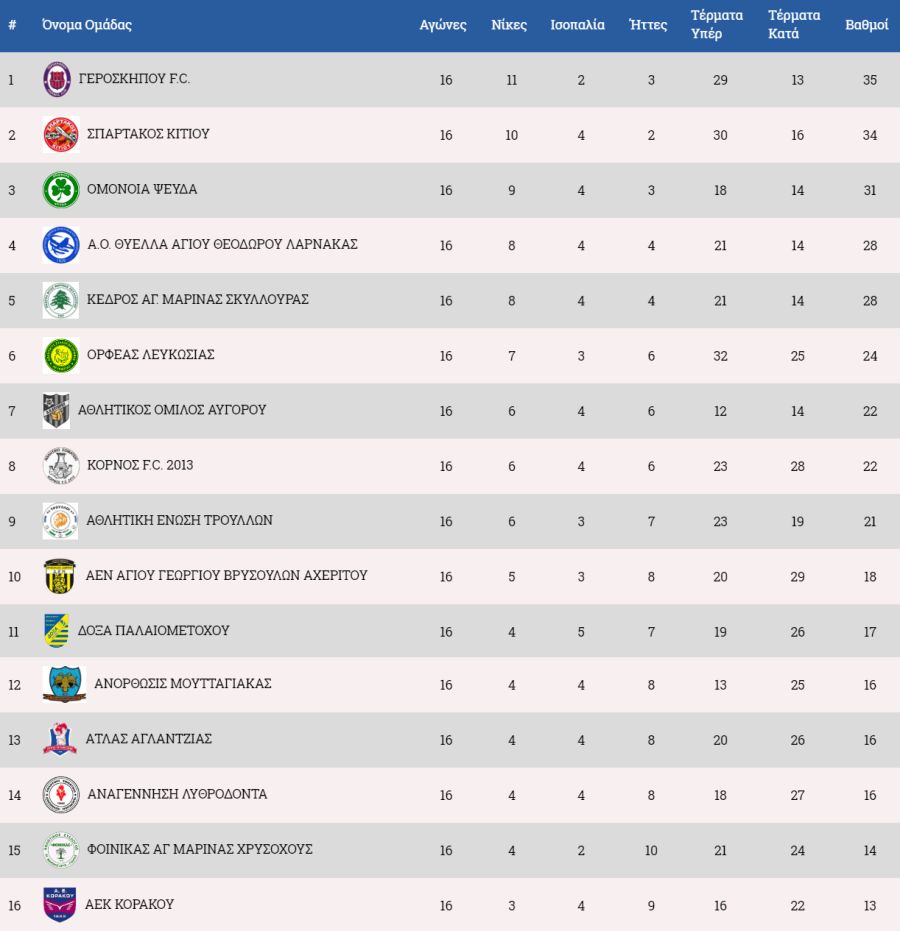This screenshot has height=931, width=900.
Task: Click the ΑΥΓΟΡΟΥ black and white shield
Action: (56, 411)
